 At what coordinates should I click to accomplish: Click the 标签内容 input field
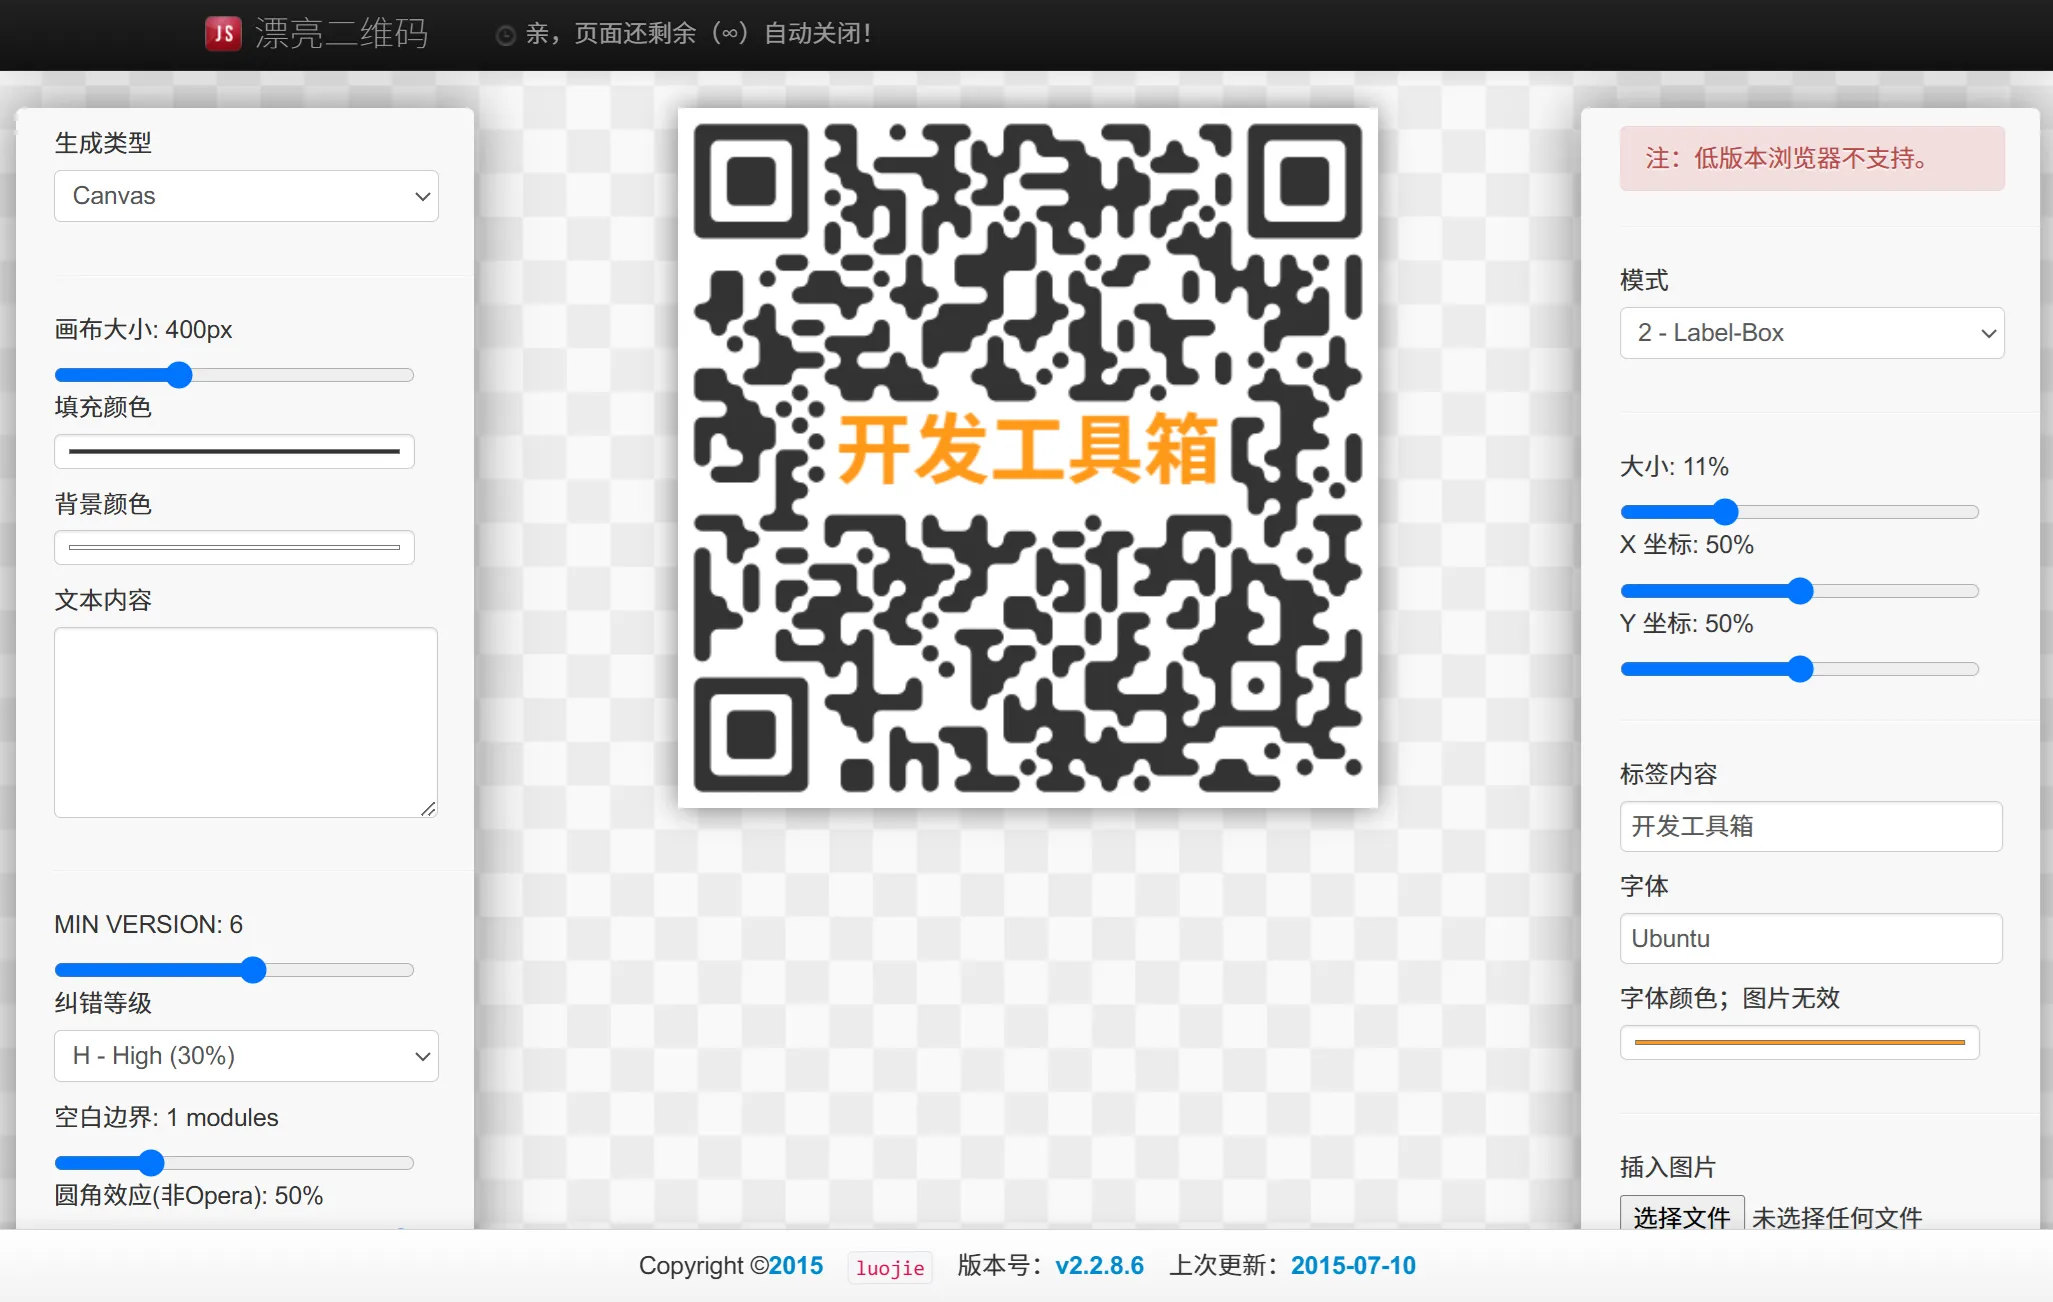click(x=1811, y=826)
